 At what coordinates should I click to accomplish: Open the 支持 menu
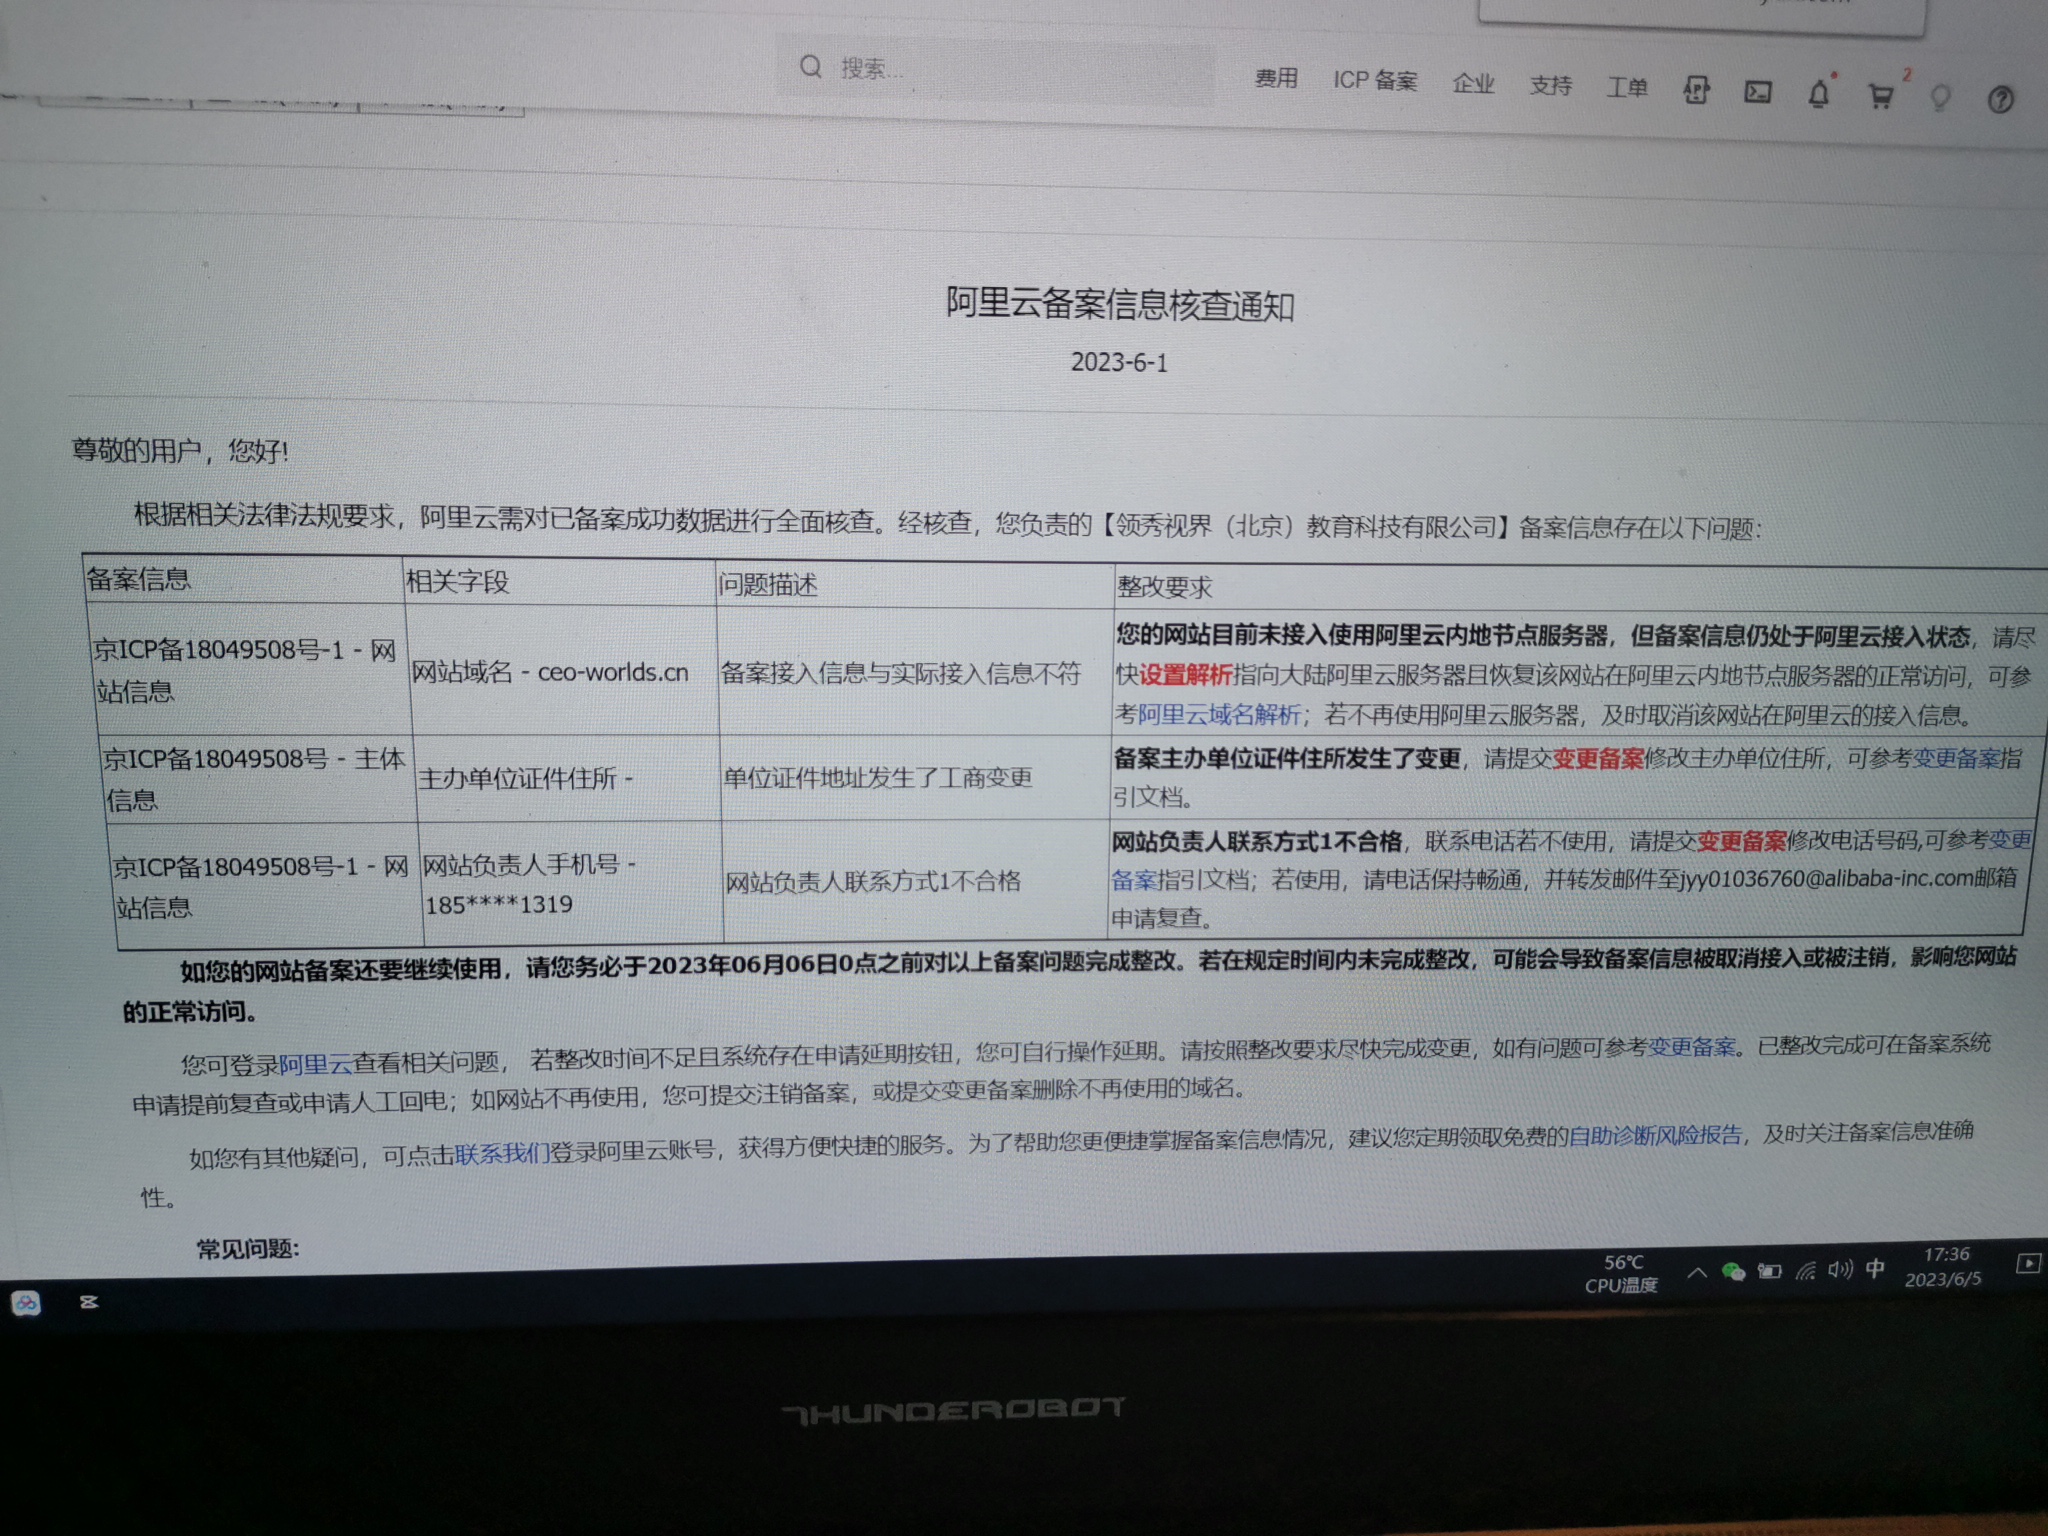(x=1550, y=85)
